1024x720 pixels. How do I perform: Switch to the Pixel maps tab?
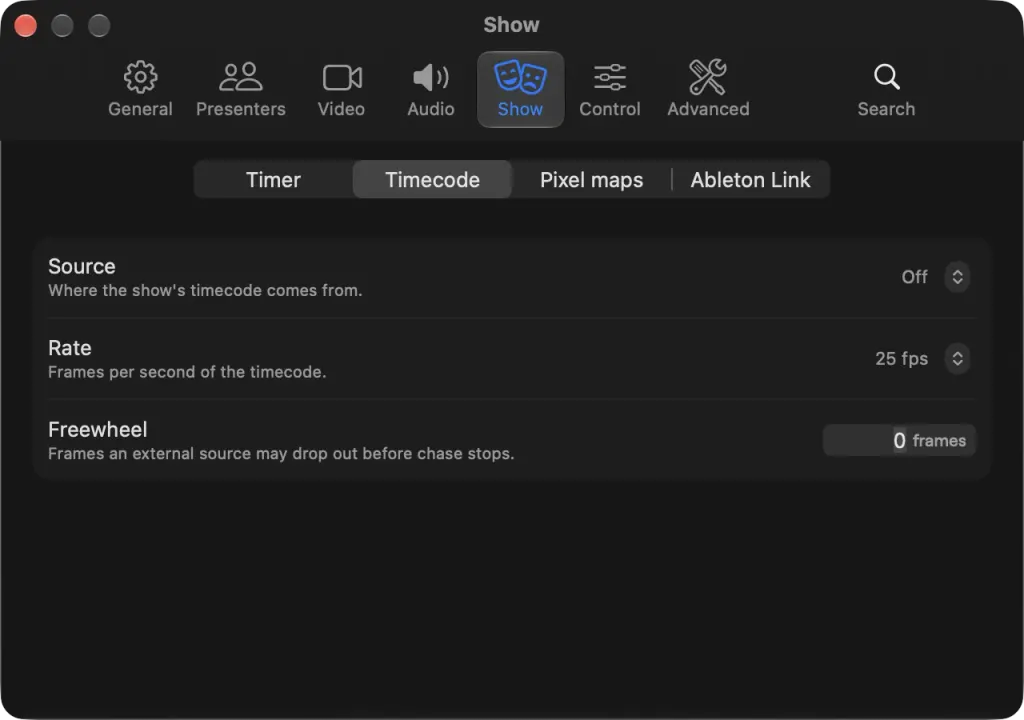592,180
